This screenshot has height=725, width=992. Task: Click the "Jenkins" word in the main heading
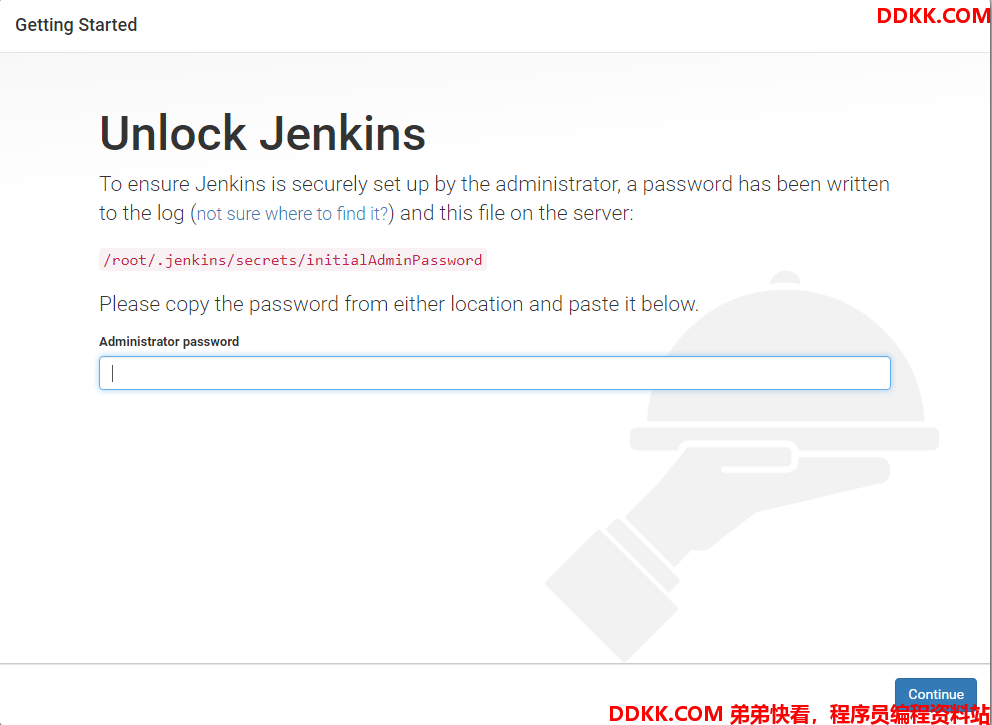pyautogui.click(x=342, y=133)
